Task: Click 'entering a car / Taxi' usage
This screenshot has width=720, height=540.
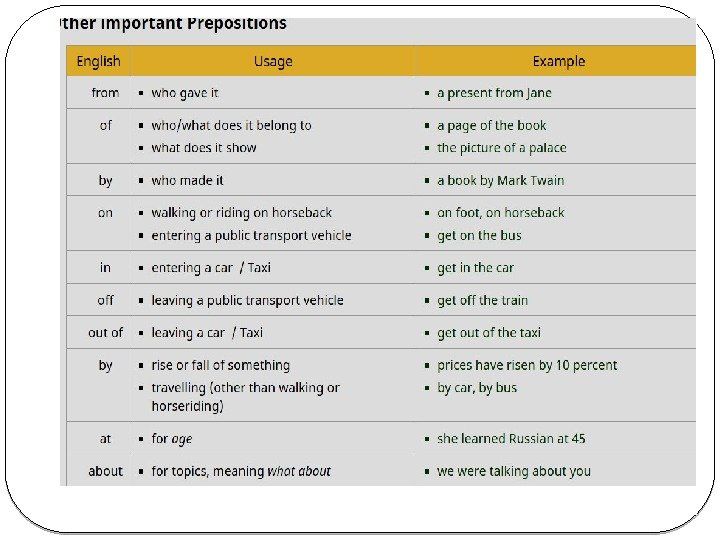Action: [x=211, y=268]
